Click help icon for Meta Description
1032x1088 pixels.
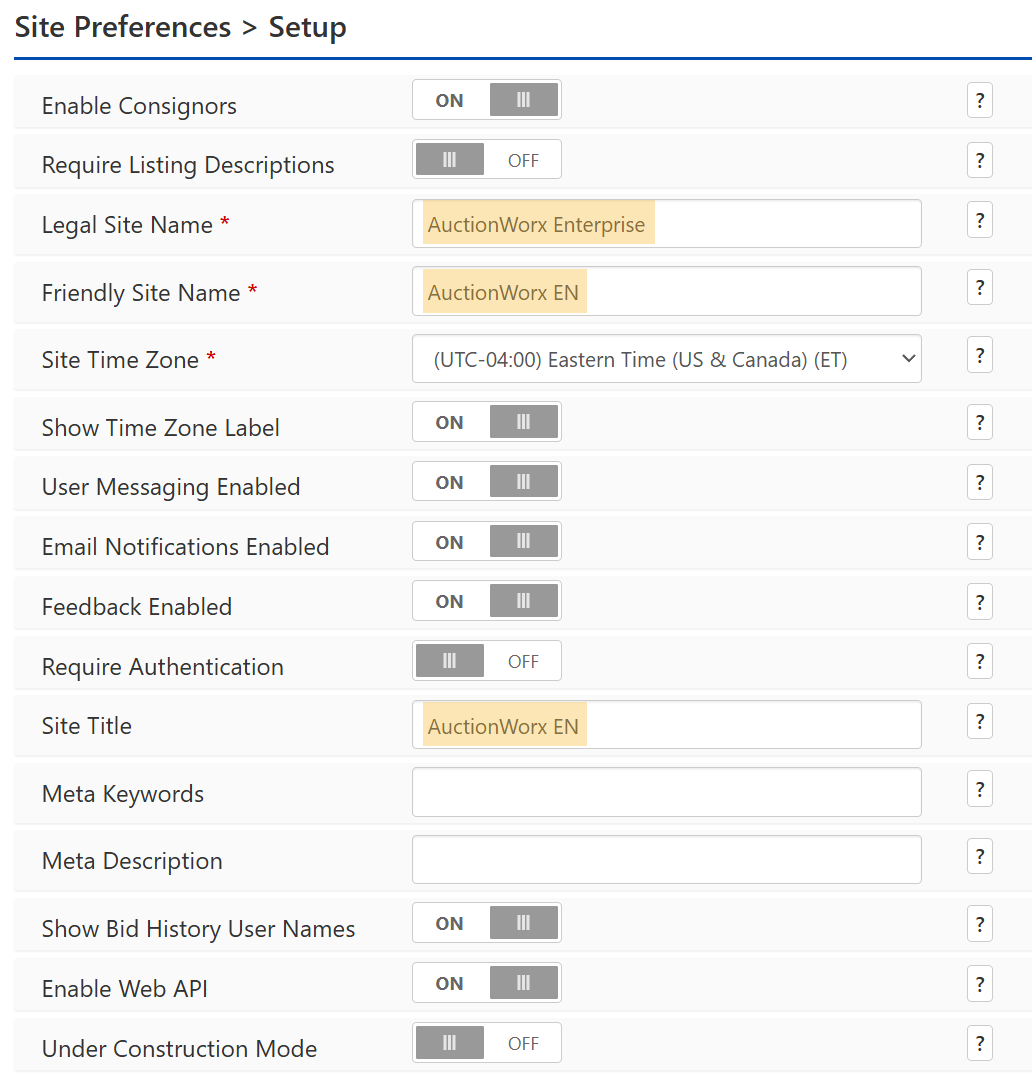(x=979, y=856)
